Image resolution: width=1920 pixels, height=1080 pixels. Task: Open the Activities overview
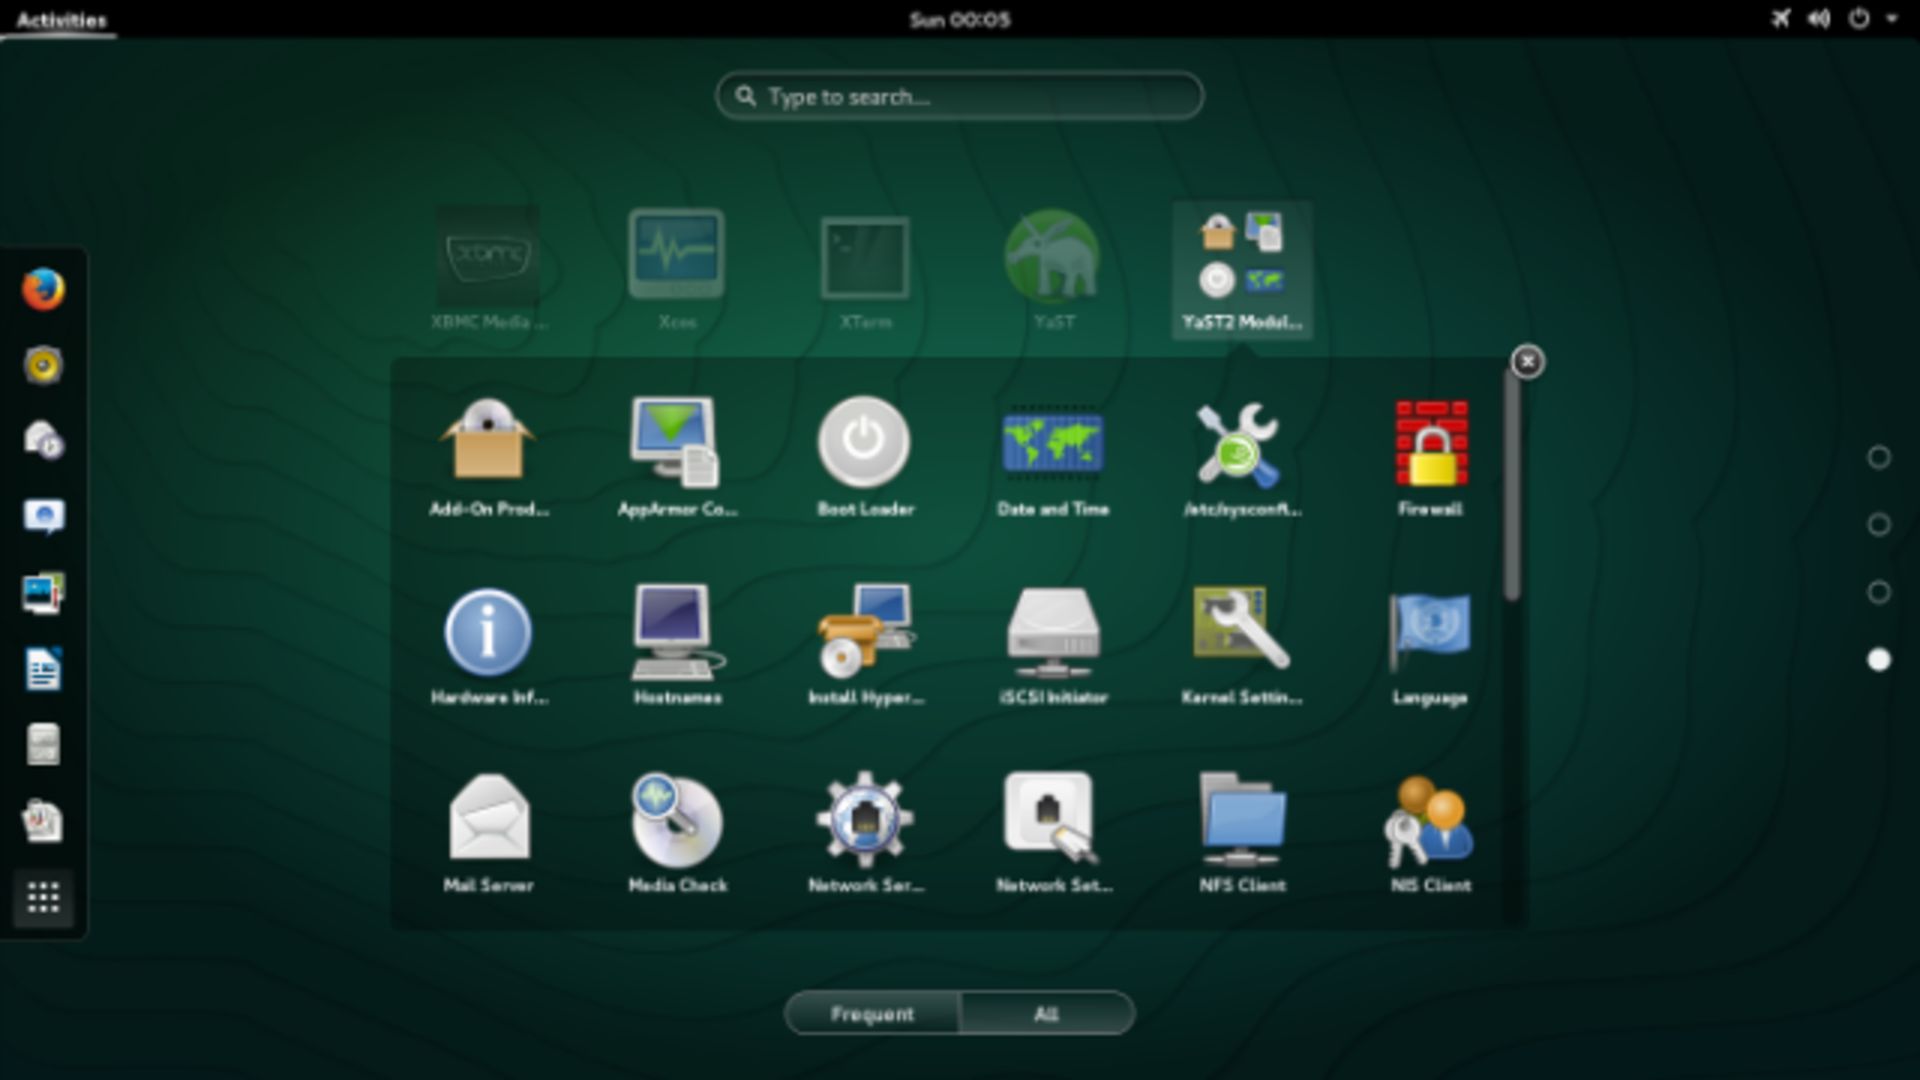click(x=59, y=16)
